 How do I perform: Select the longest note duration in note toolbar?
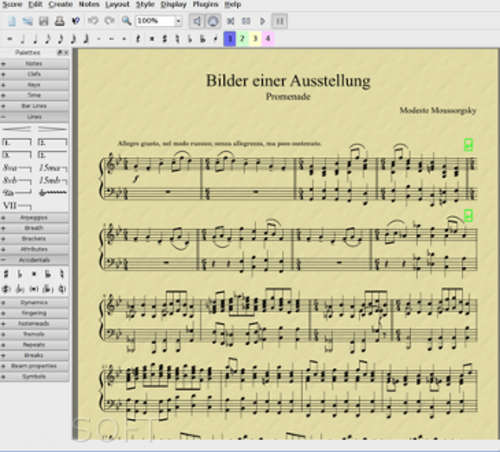click(x=10, y=39)
